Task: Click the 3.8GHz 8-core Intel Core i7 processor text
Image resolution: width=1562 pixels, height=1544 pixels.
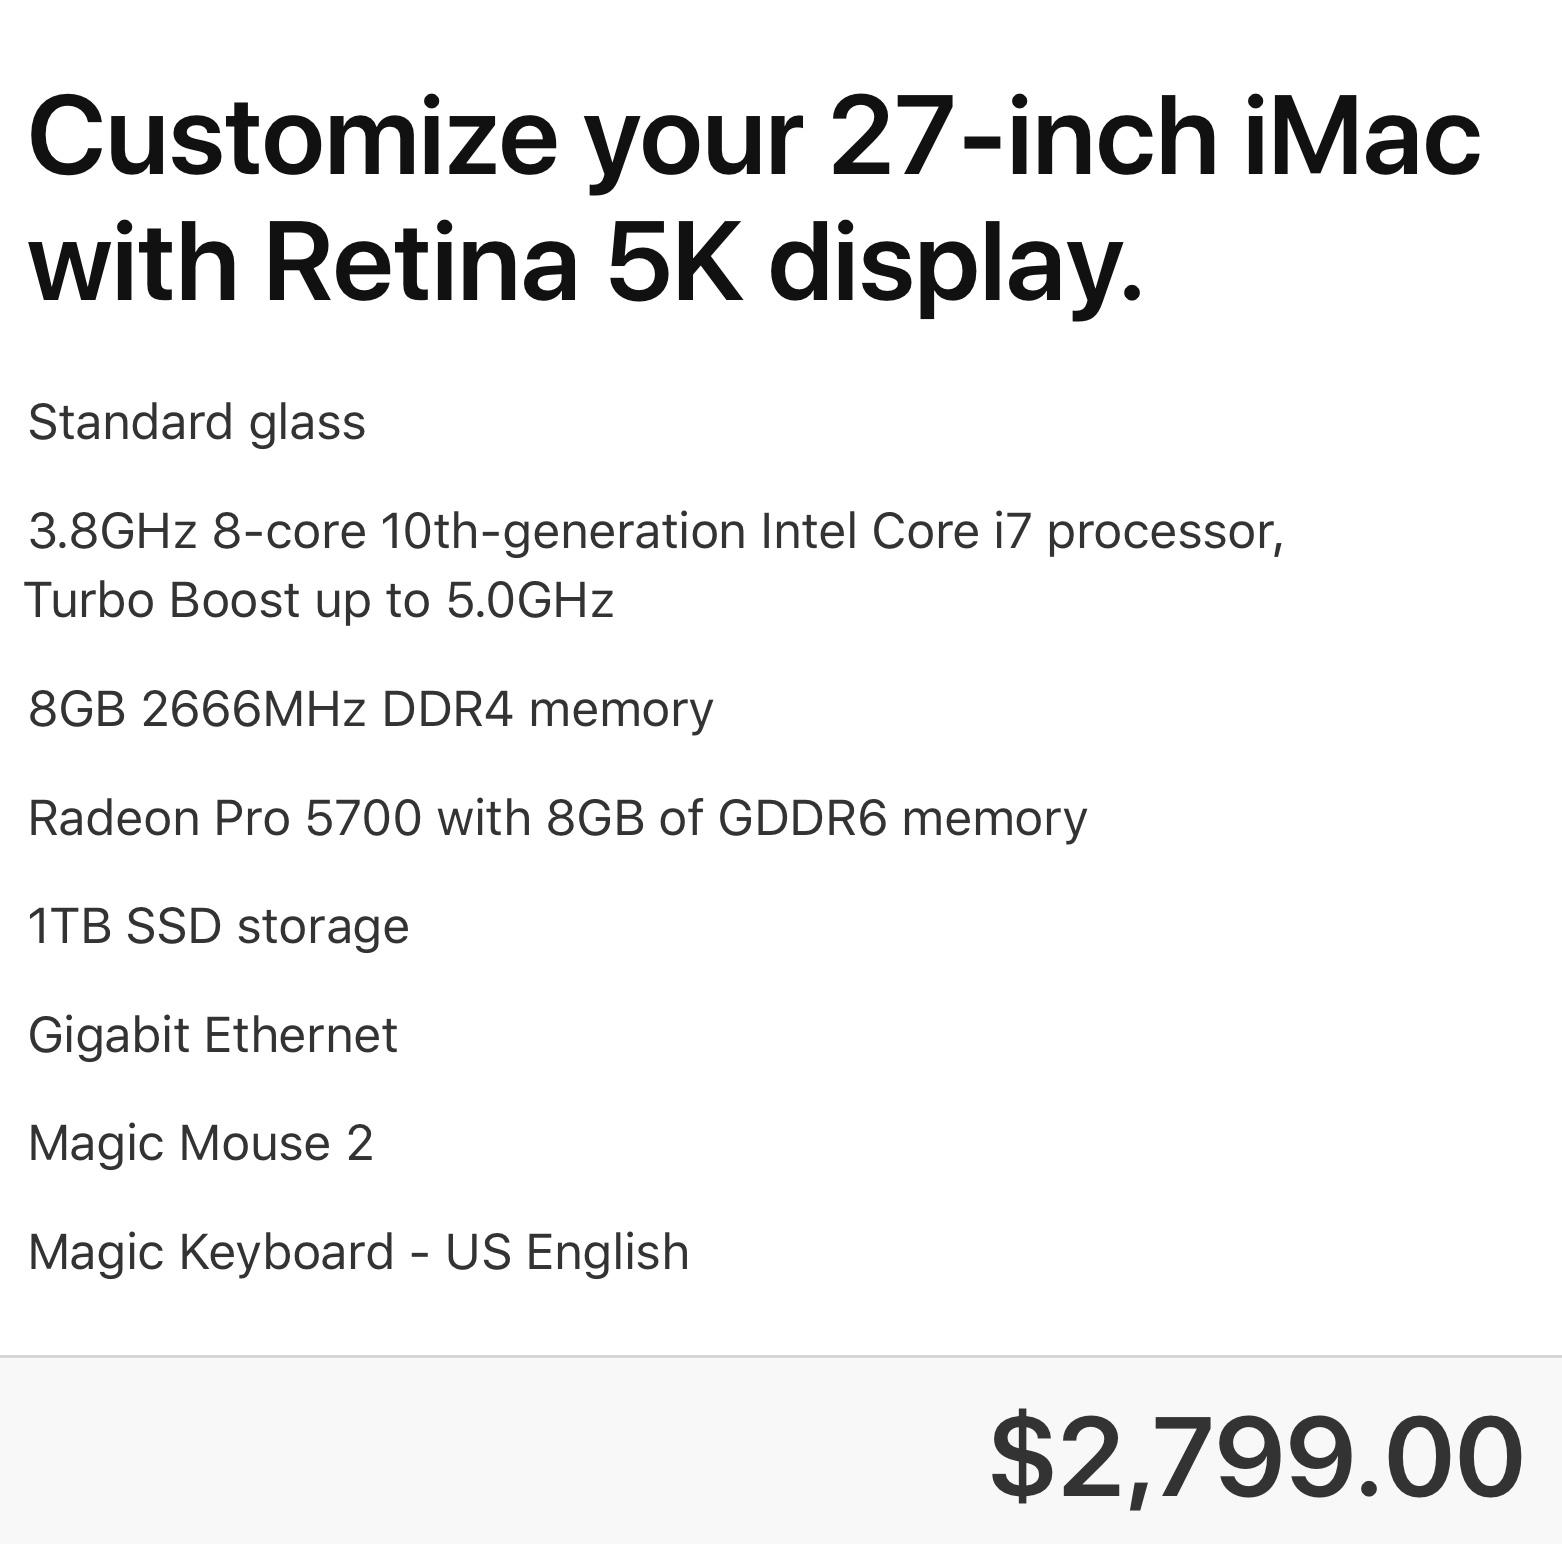Action: [x=656, y=531]
